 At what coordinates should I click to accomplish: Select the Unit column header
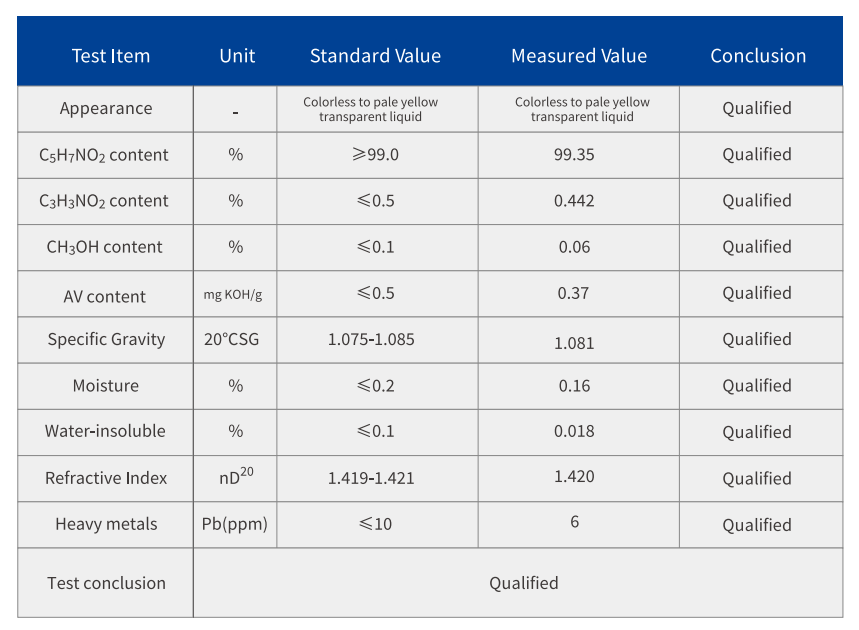tap(237, 56)
